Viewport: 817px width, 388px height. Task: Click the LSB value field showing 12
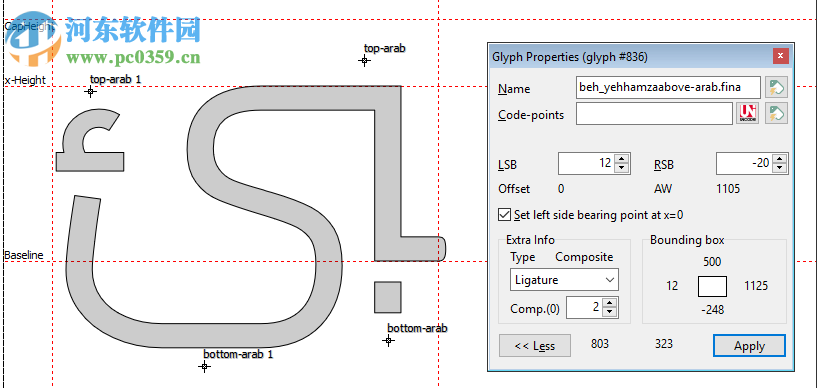pyautogui.click(x=587, y=164)
